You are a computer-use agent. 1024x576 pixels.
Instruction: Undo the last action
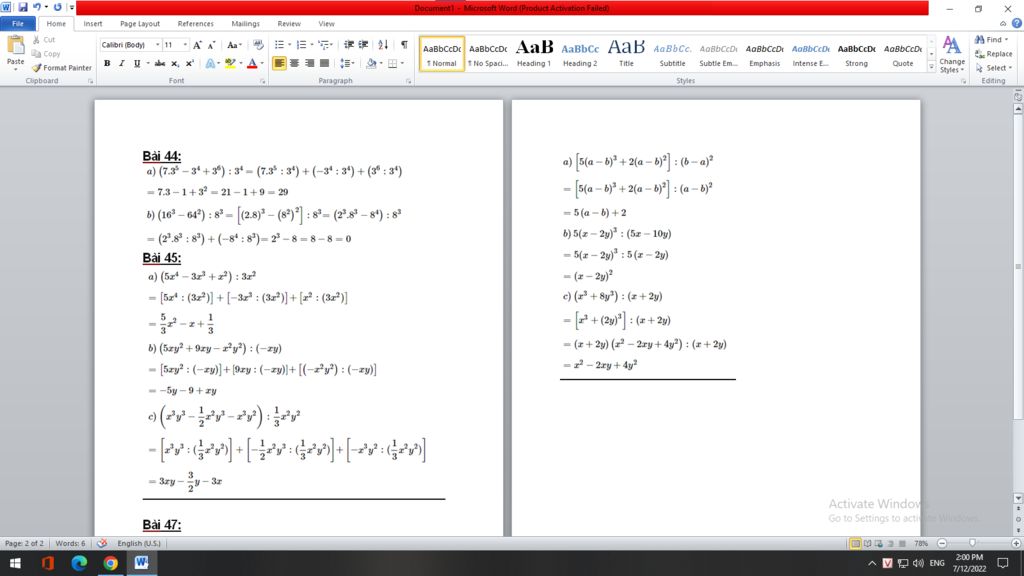tap(37, 7)
